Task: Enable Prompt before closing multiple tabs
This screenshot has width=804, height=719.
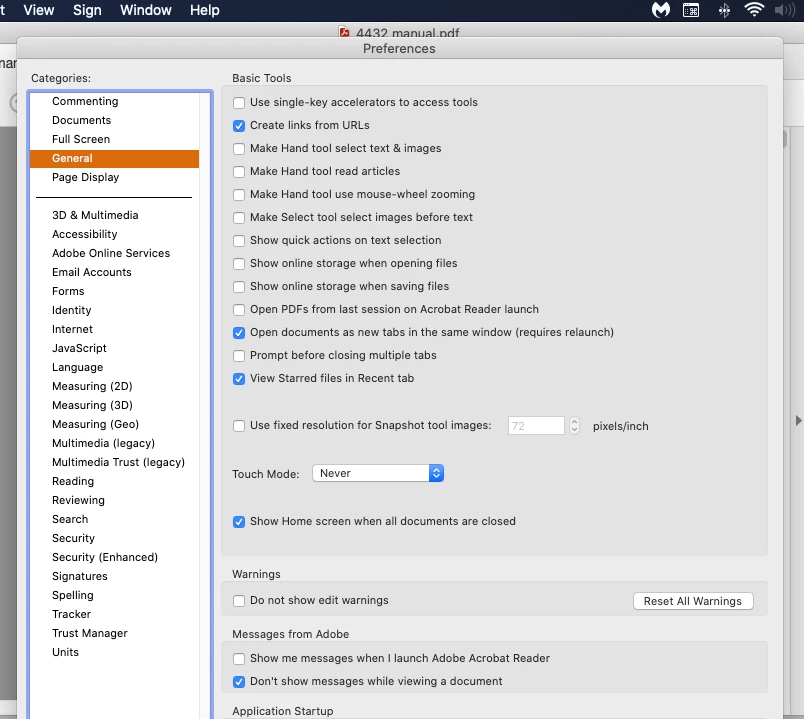Action: click(x=239, y=356)
